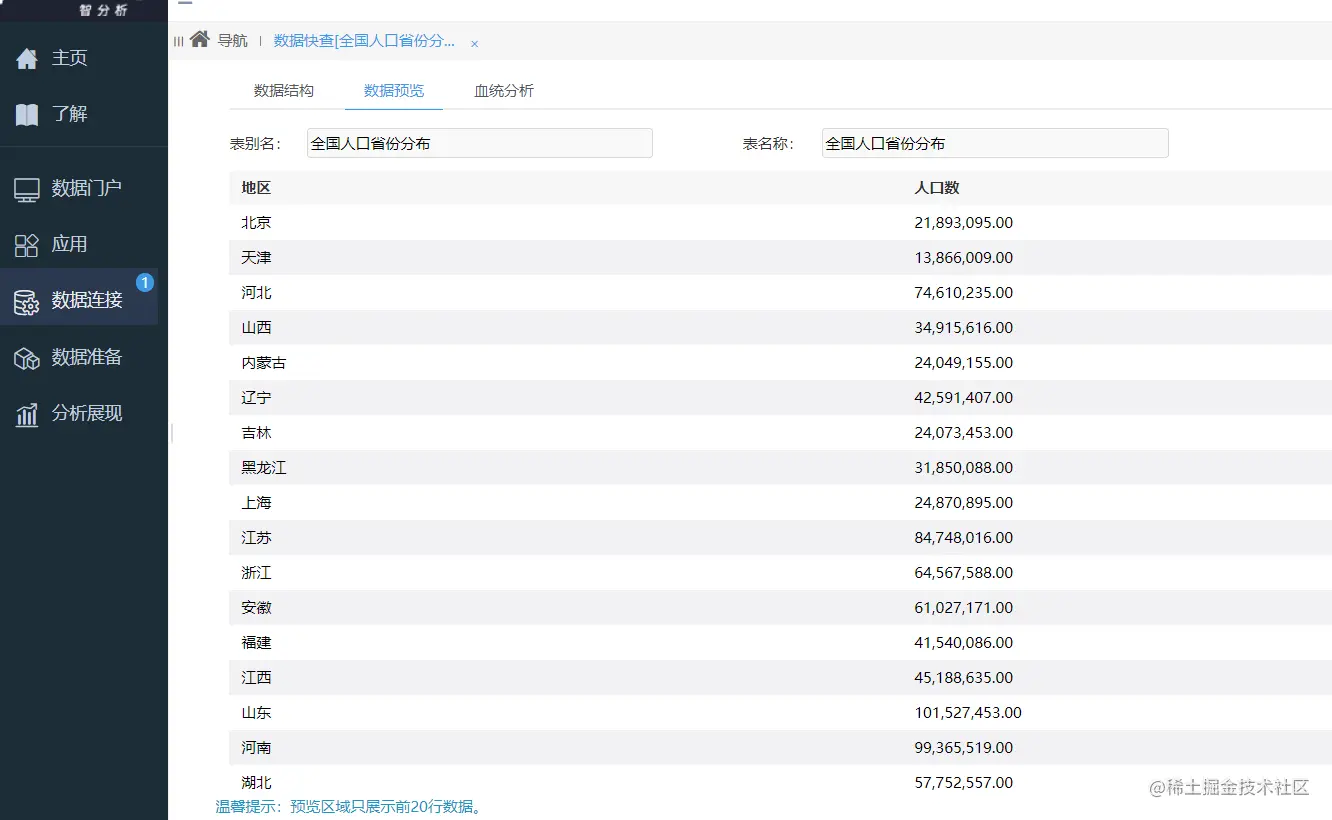Click inside the 表别名 input field
1332x820 pixels.
pyautogui.click(x=478, y=143)
